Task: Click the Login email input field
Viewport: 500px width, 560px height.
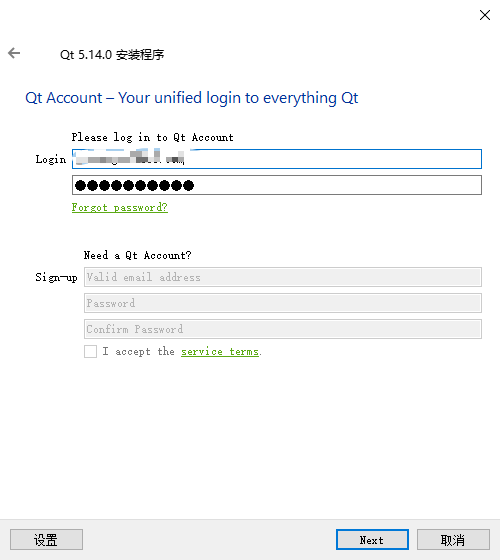Action: click(277, 159)
